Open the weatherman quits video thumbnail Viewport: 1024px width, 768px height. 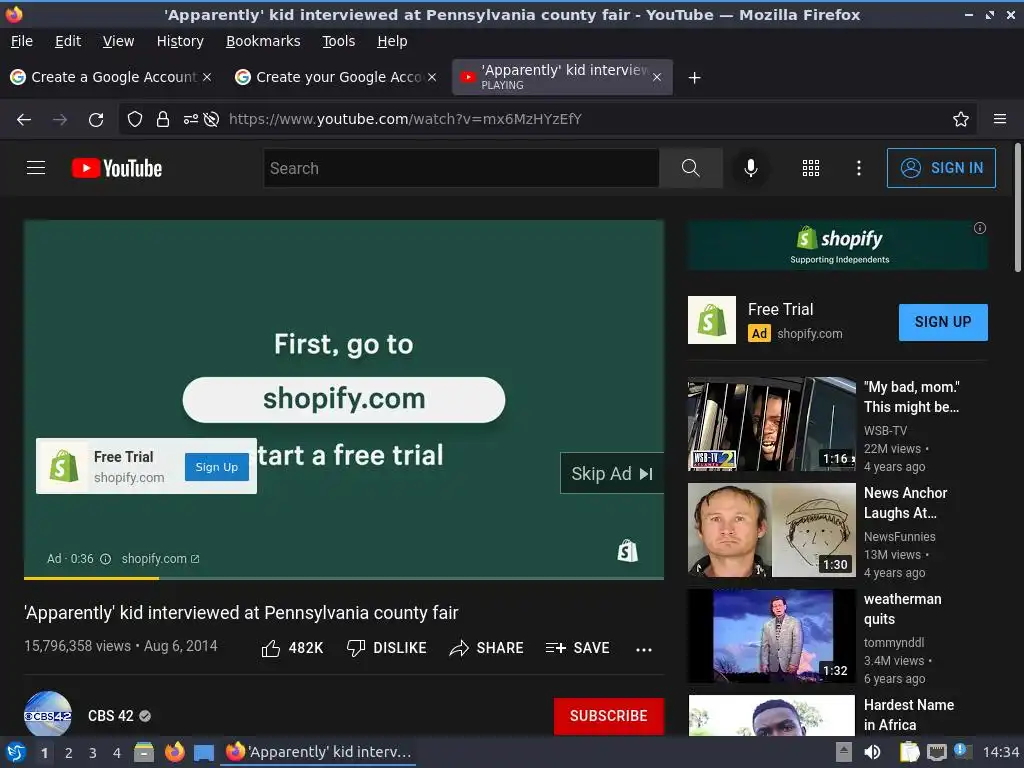tap(771, 636)
